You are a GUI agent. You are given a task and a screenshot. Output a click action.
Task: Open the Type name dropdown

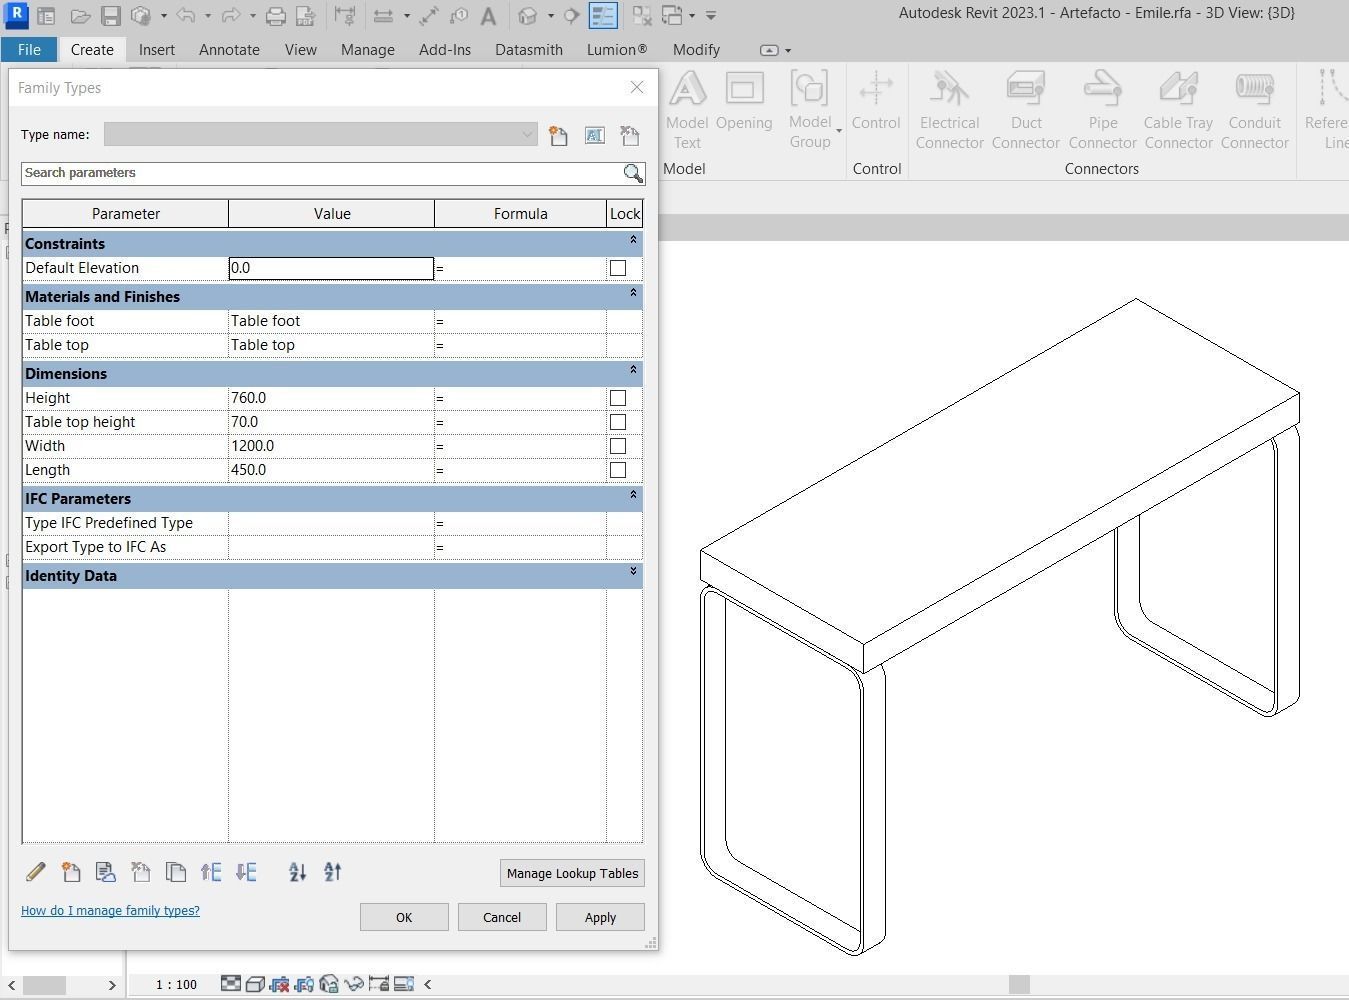point(527,135)
